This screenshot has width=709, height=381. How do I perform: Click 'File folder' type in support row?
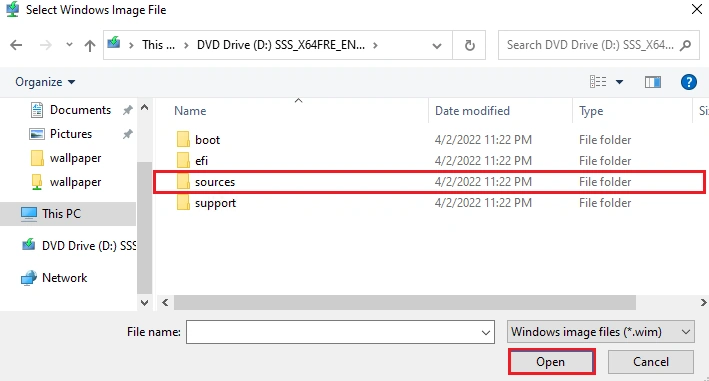pos(605,202)
